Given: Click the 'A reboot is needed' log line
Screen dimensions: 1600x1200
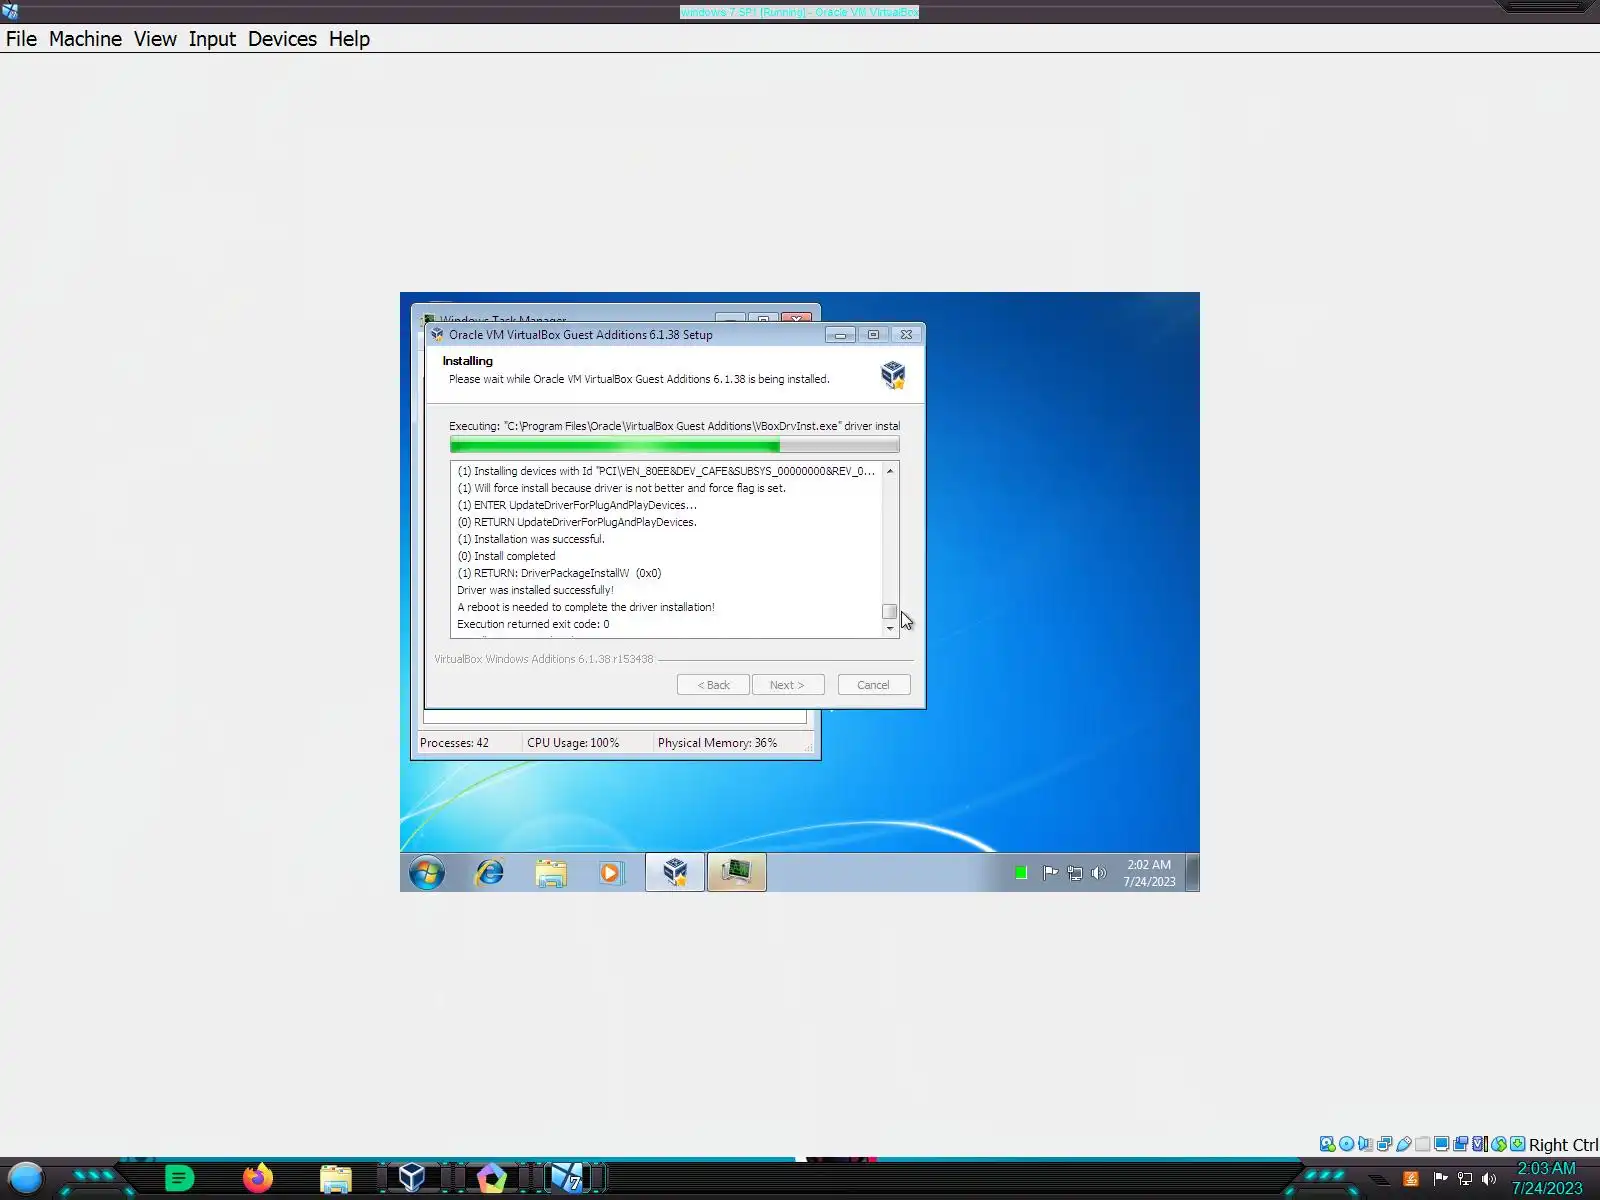Looking at the screenshot, I should (x=586, y=607).
